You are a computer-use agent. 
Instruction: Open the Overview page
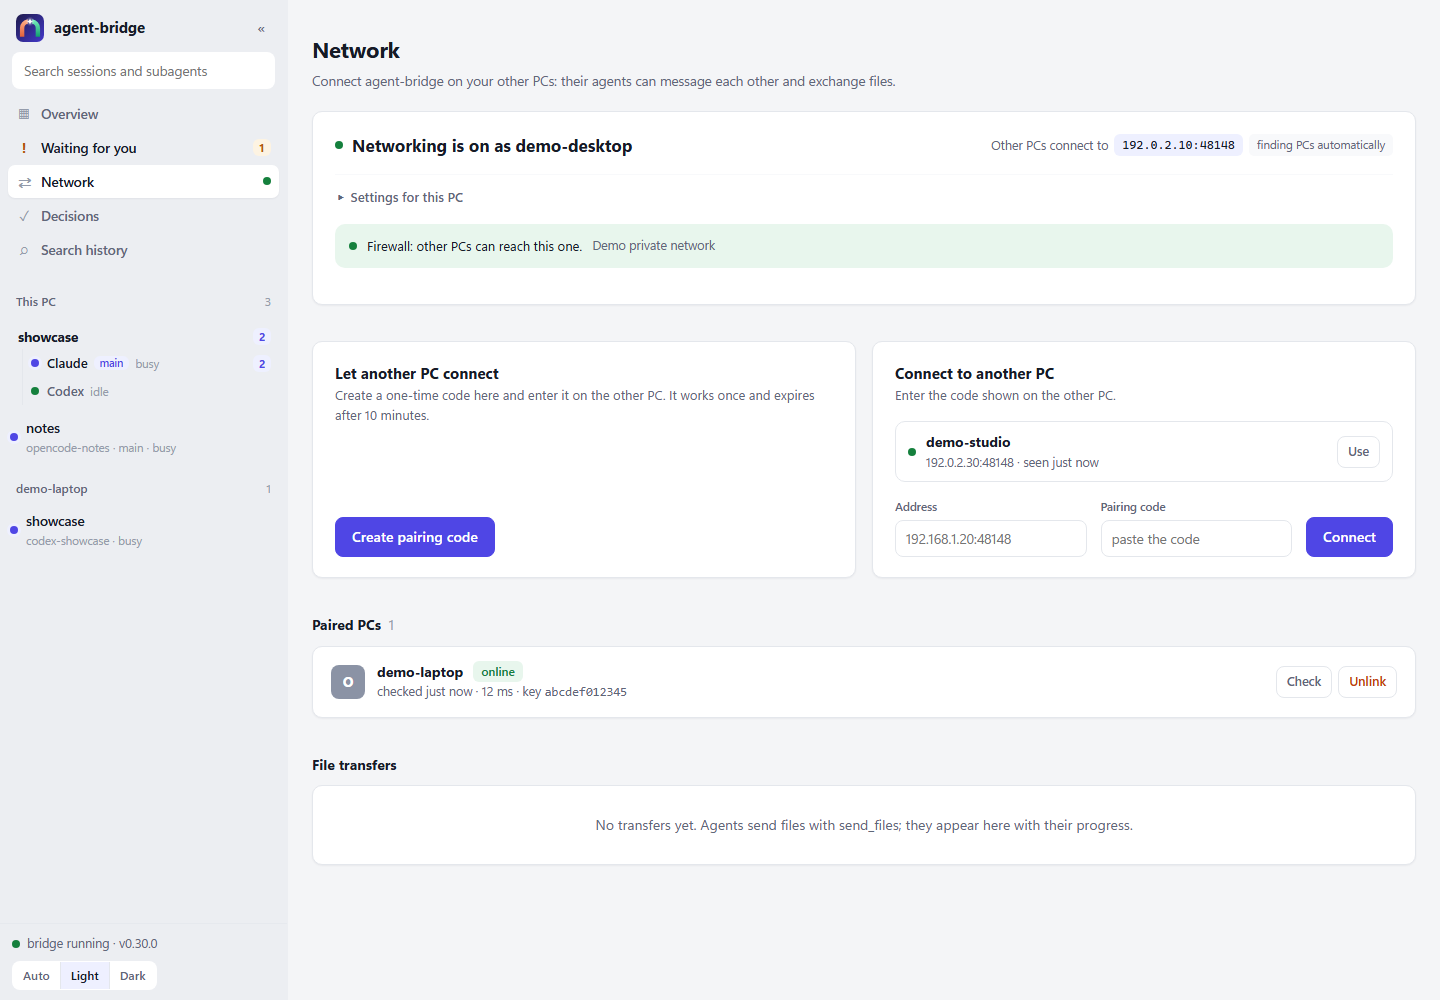tap(143, 114)
